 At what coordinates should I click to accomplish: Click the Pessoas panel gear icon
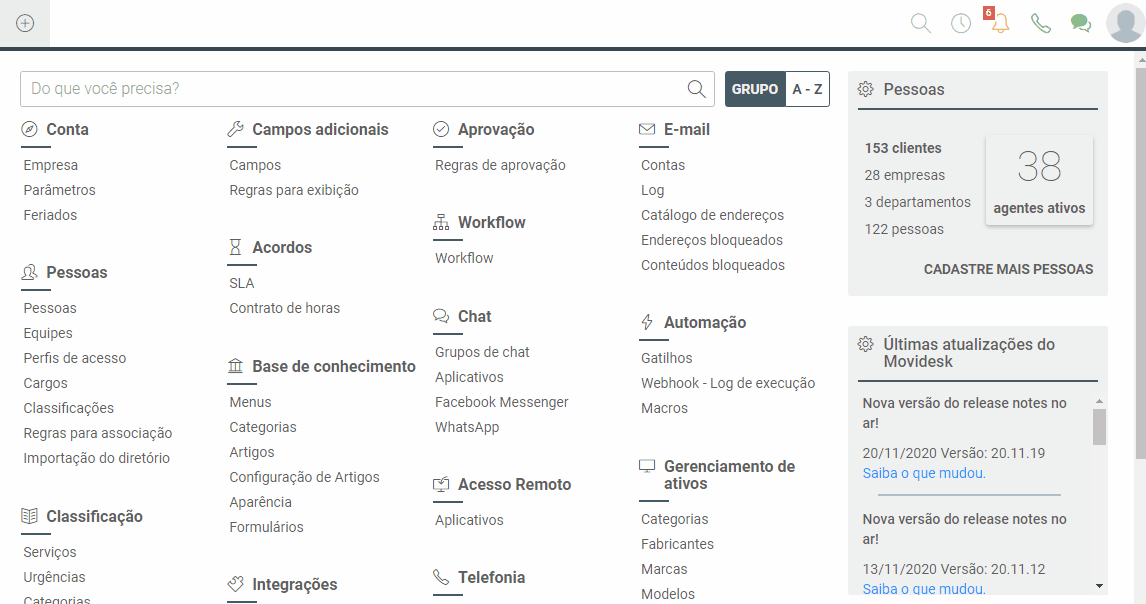865,89
